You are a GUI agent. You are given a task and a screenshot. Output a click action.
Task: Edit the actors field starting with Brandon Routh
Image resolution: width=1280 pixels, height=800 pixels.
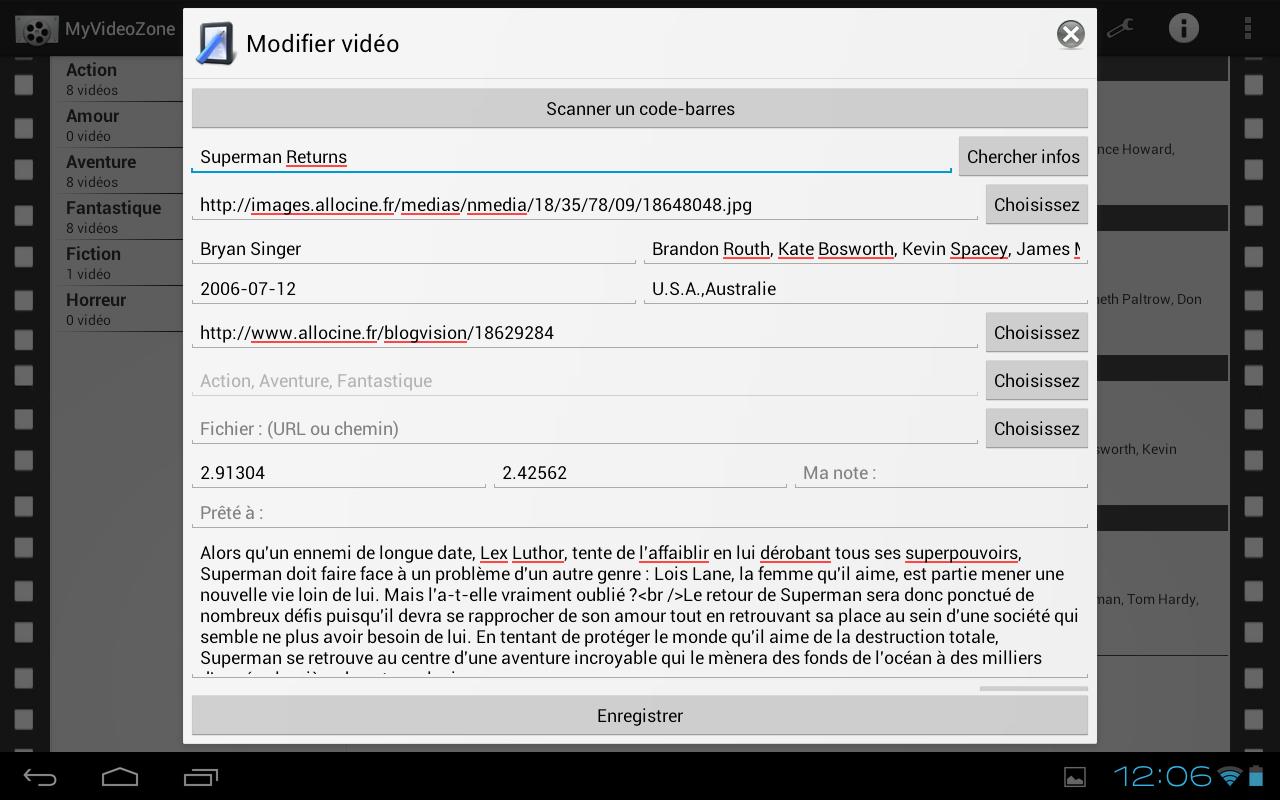tap(866, 248)
